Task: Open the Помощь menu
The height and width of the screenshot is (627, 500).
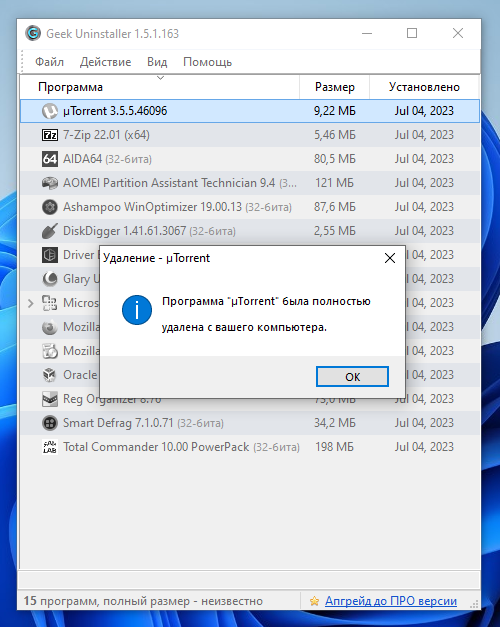Action: click(207, 62)
